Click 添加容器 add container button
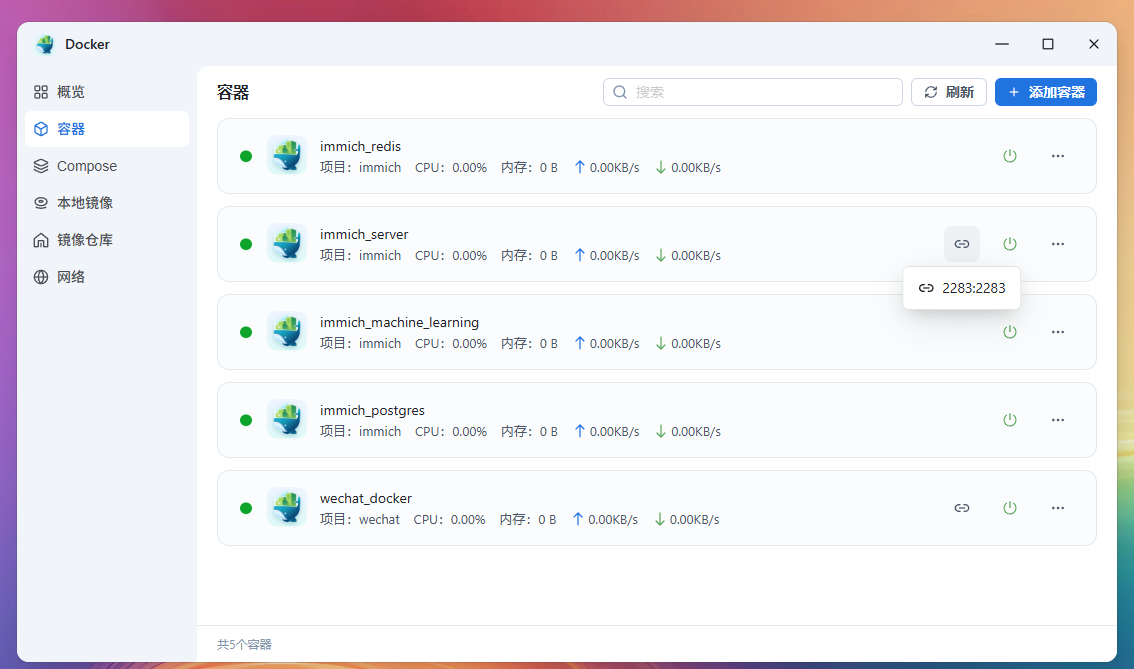 pos(1045,92)
